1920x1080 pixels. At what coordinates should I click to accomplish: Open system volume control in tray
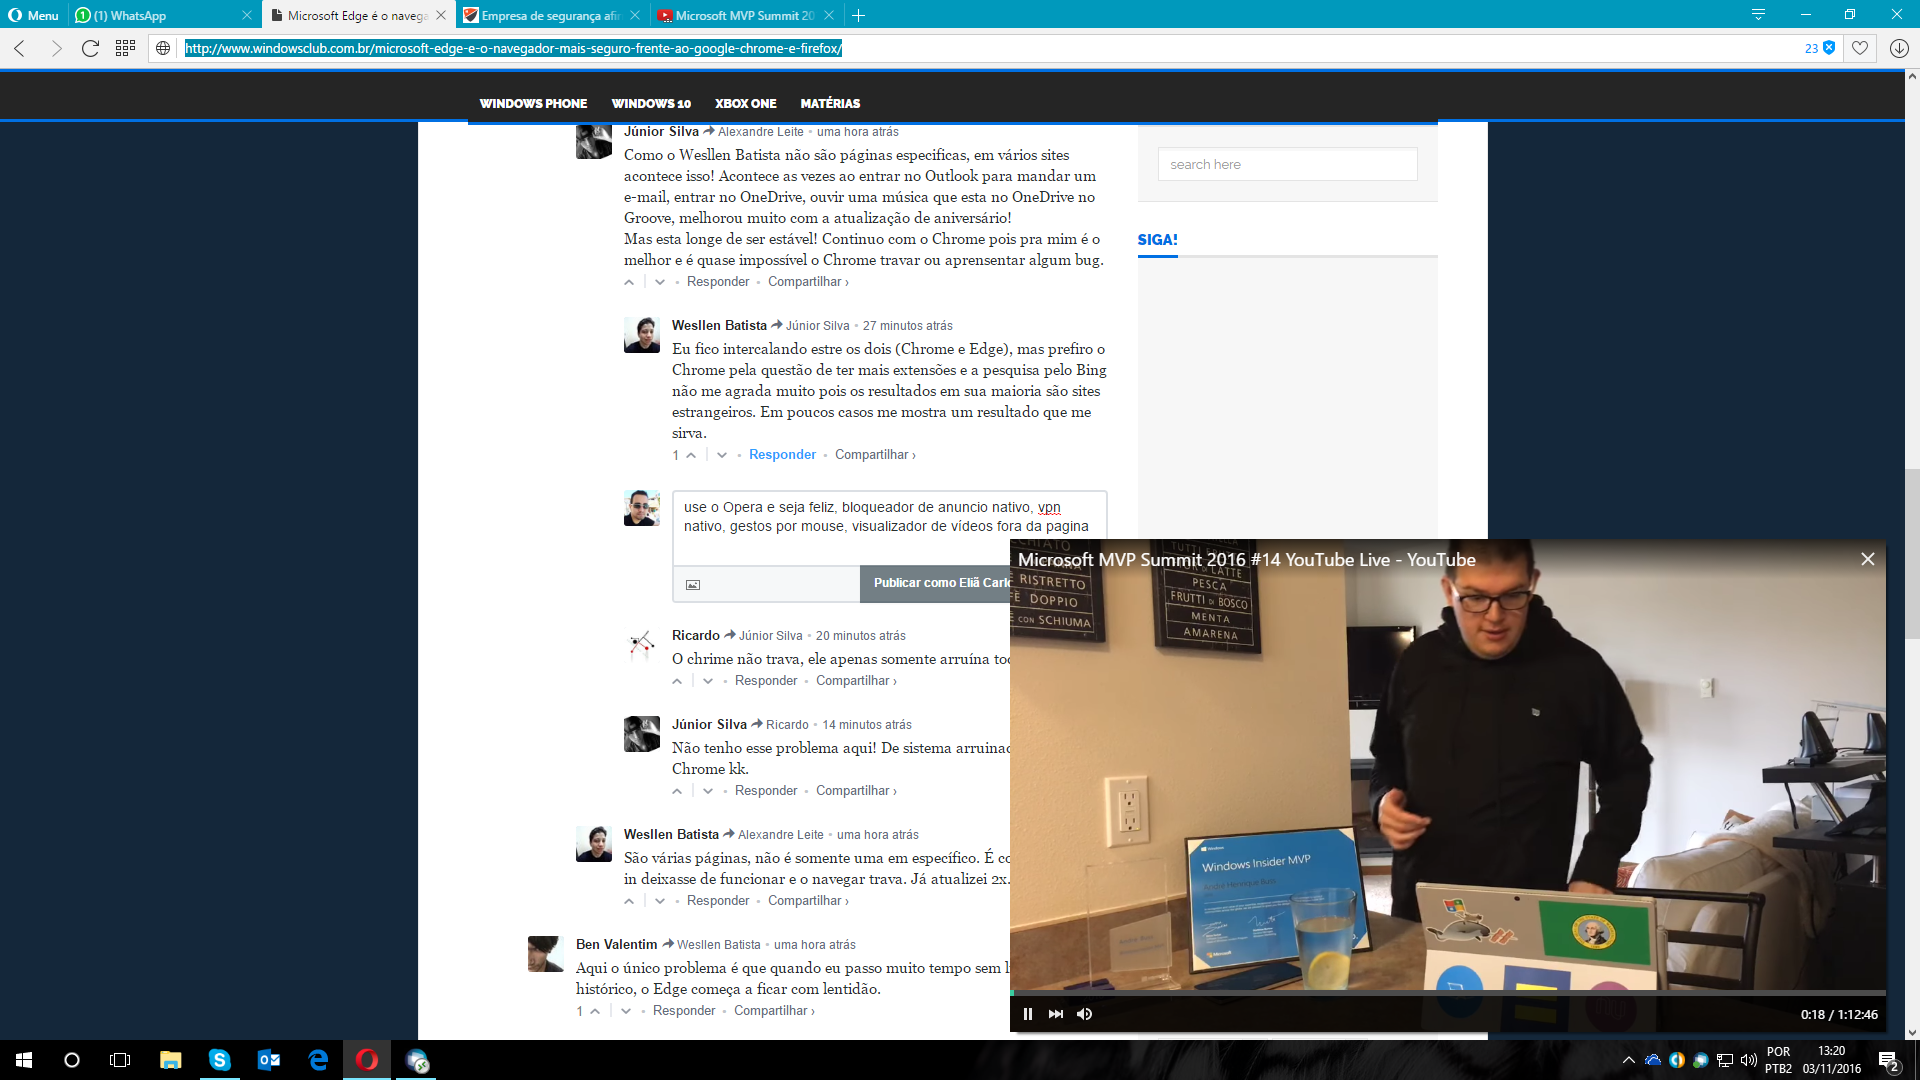(x=1748, y=1060)
